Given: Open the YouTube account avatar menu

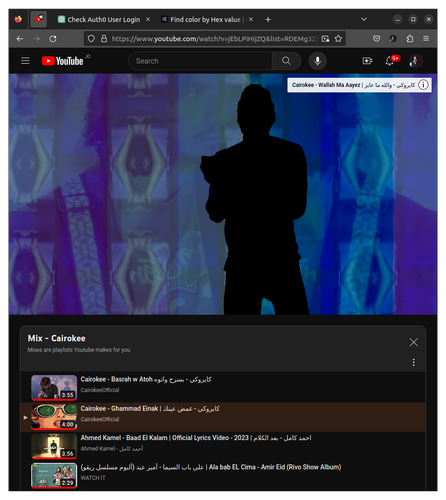Looking at the screenshot, I should [x=415, y=61].
